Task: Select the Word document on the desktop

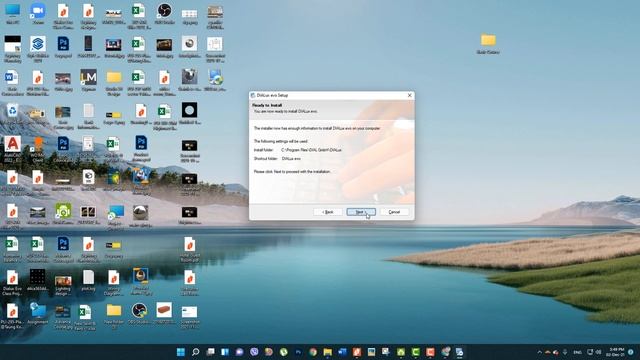Action: [x=12, y=82]
